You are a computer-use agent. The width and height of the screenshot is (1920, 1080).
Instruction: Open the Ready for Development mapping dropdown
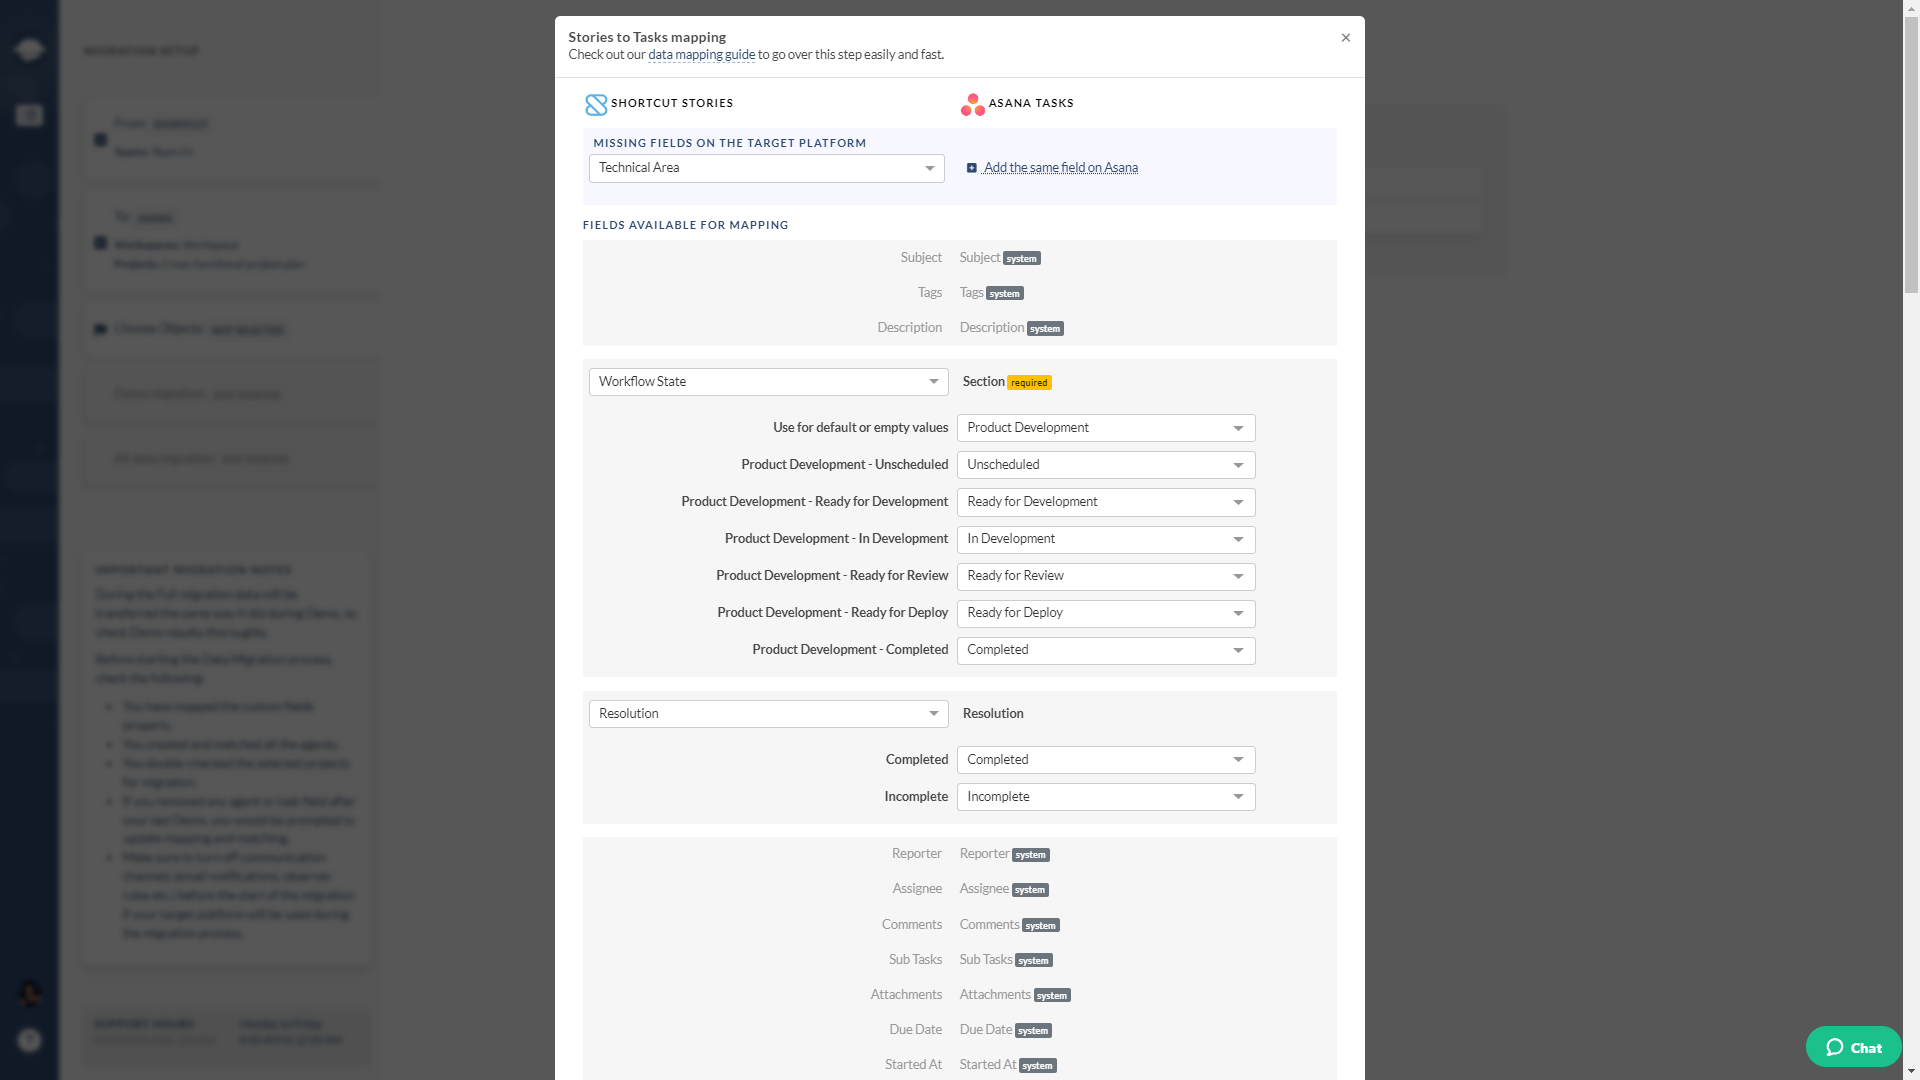[x=1106, y=502]
